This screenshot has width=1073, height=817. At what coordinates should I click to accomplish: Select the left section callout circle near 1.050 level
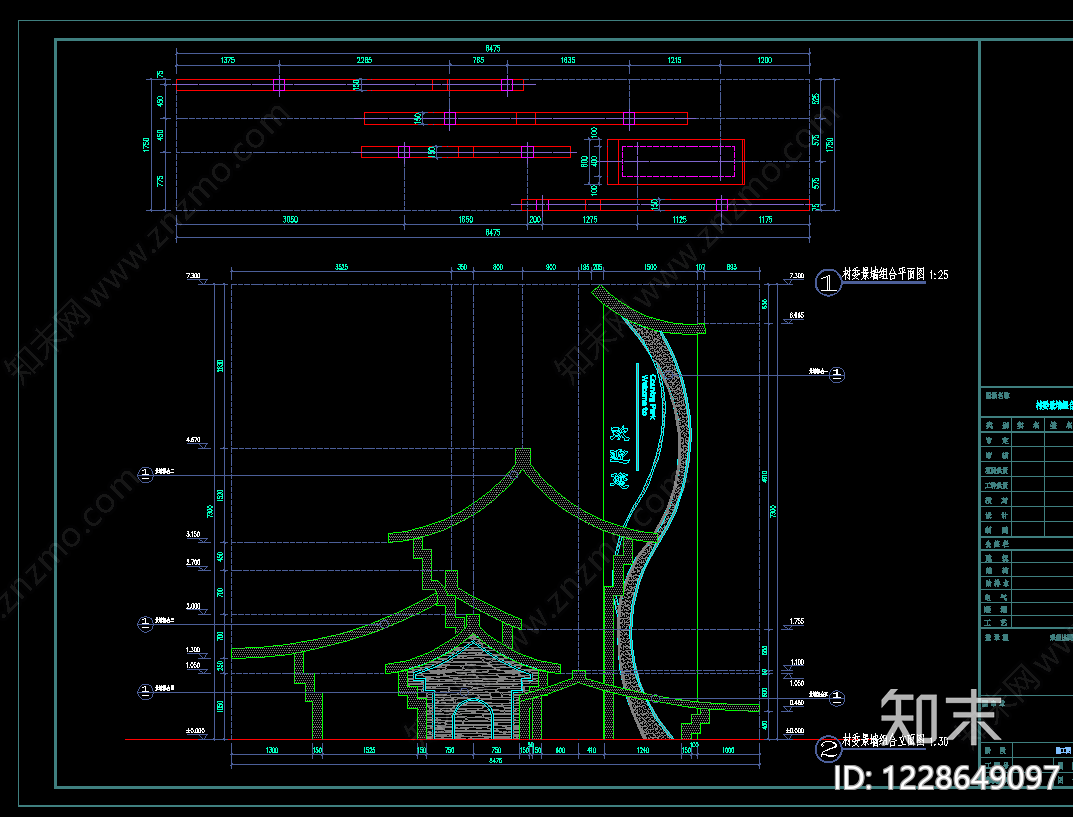pyautogui.click(x=145, y=692)
